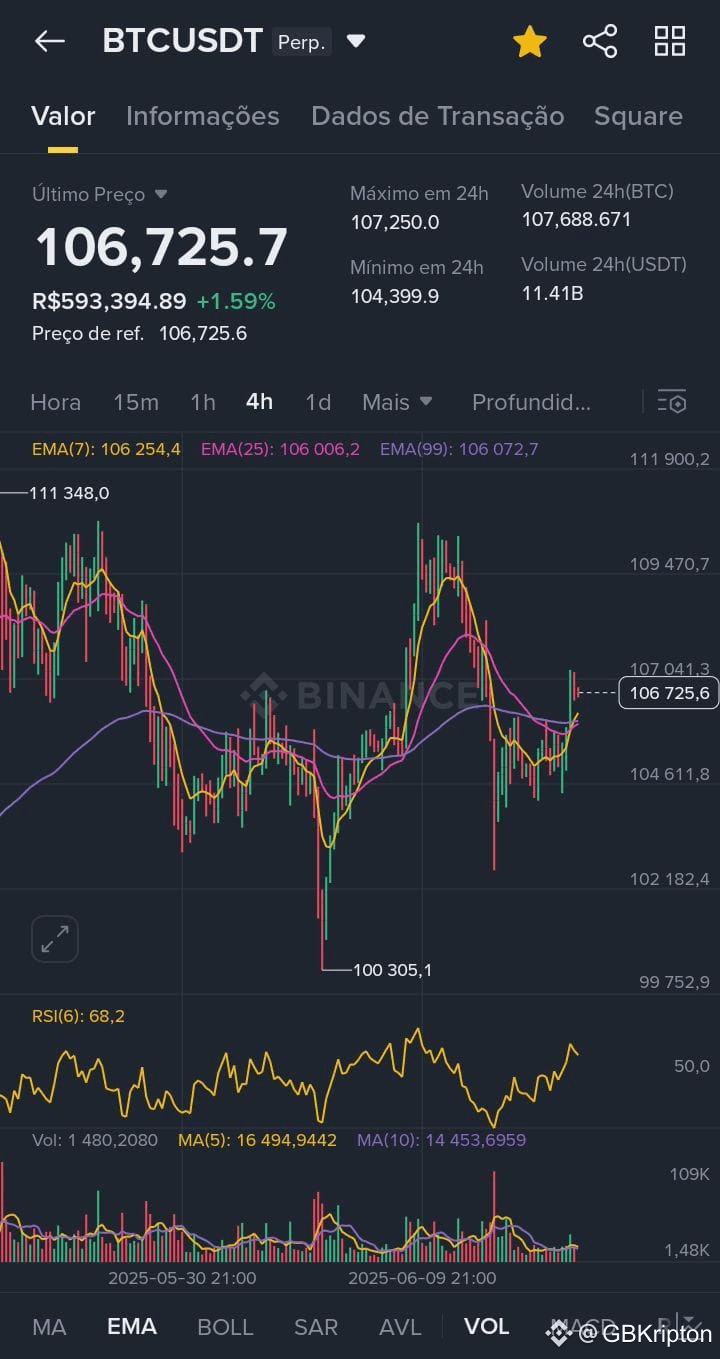Switch to the Dados de Transação tab
This screenshot has width=720, height=1359.
438,116
